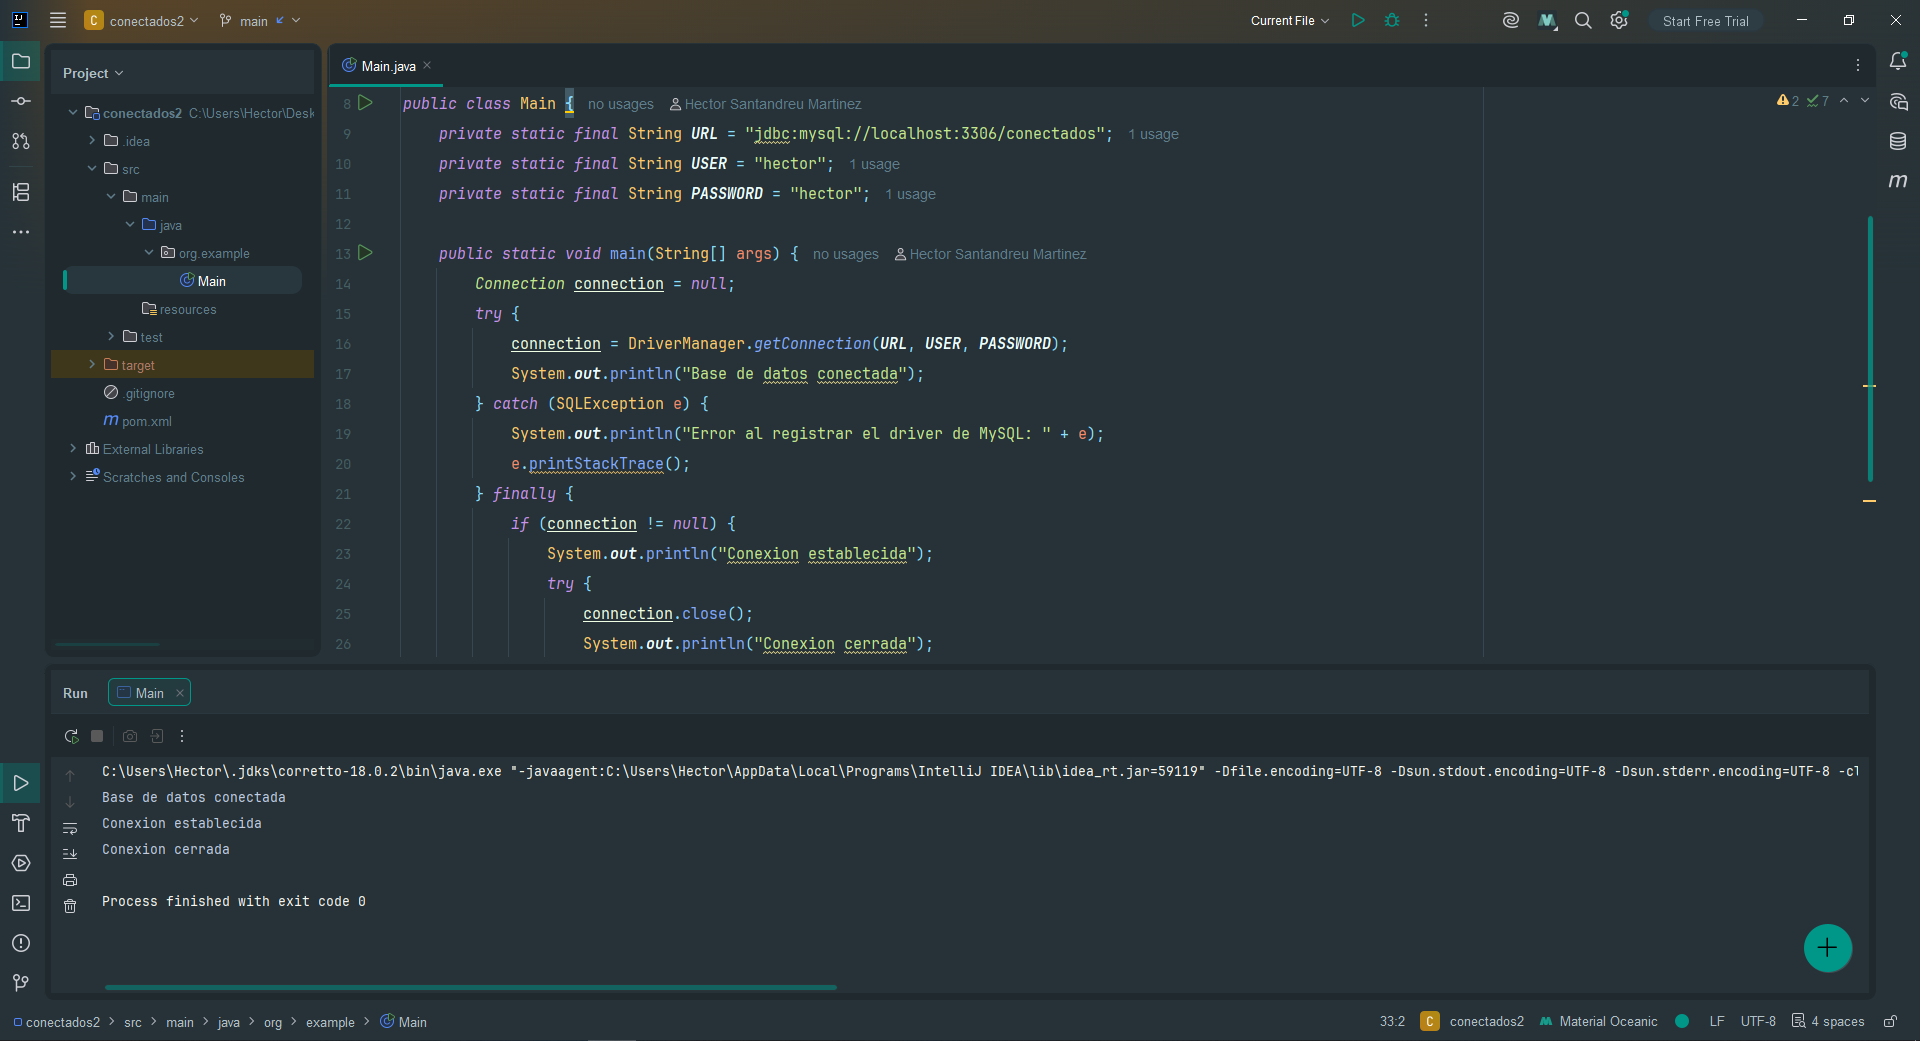
Task: Open the Run tool window icon
Action: pos(21,783)
